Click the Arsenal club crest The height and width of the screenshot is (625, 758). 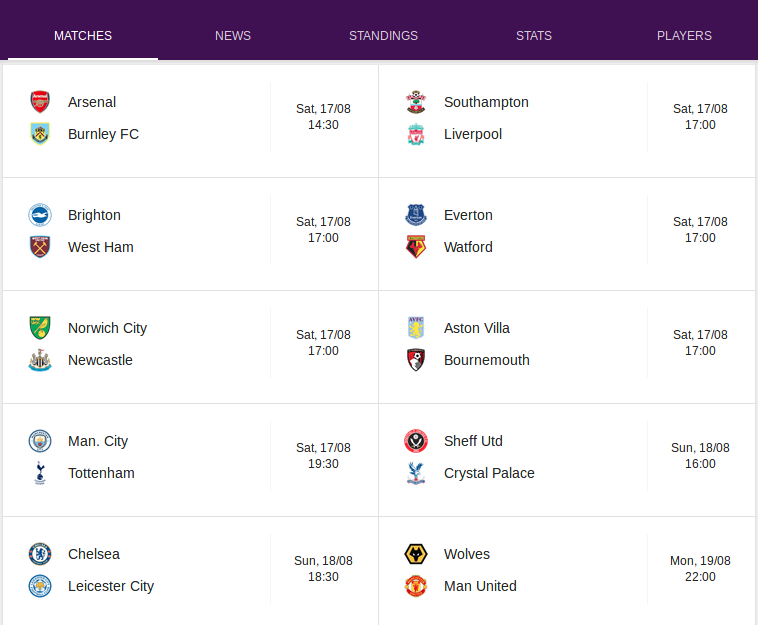(x=40, y=102)
